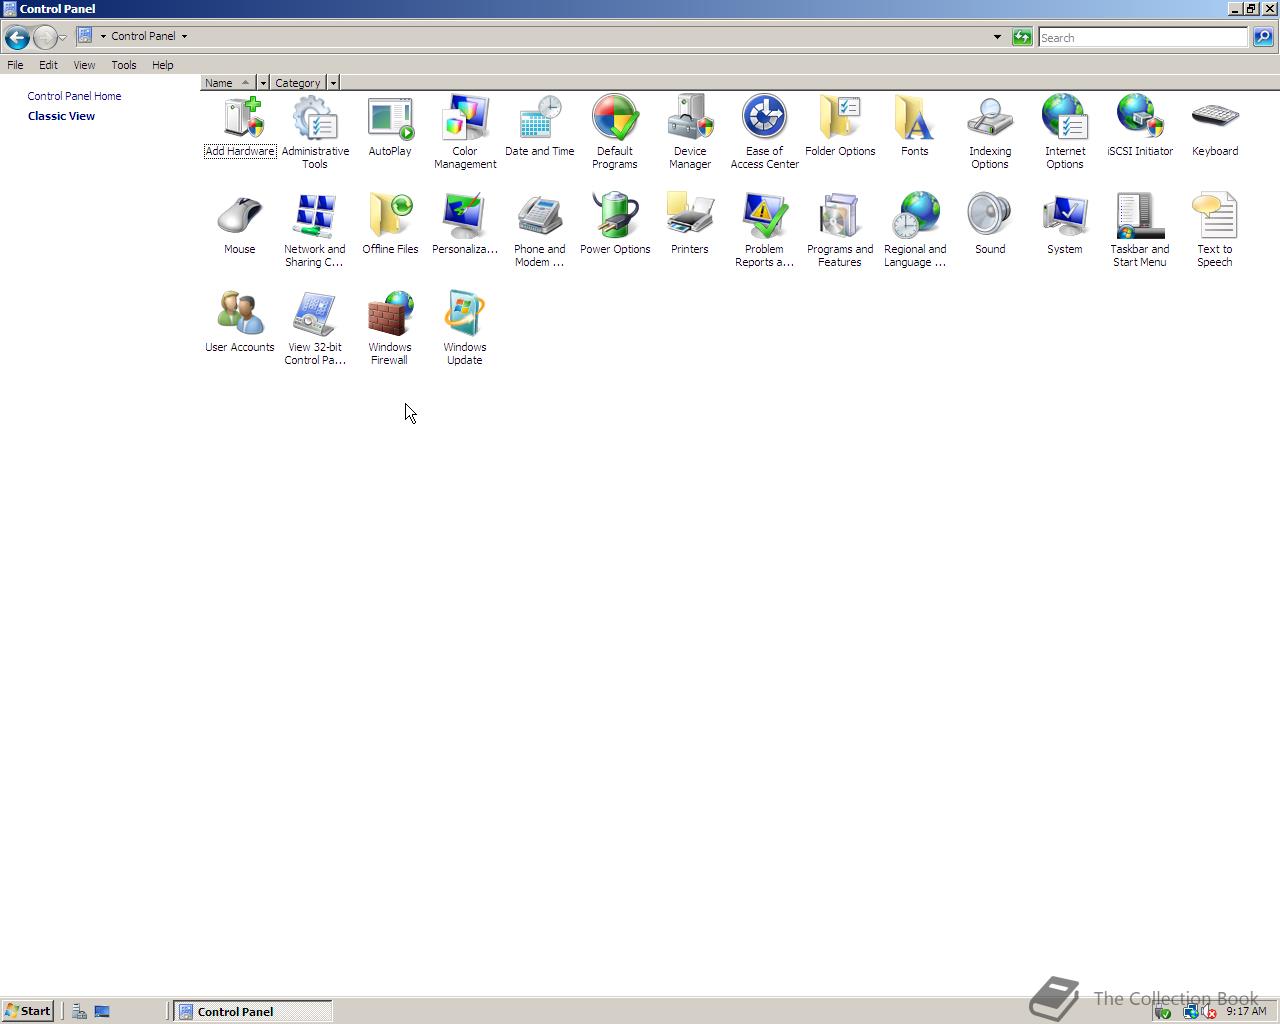
Task: Open Folder Options
Action: [840, 127]
